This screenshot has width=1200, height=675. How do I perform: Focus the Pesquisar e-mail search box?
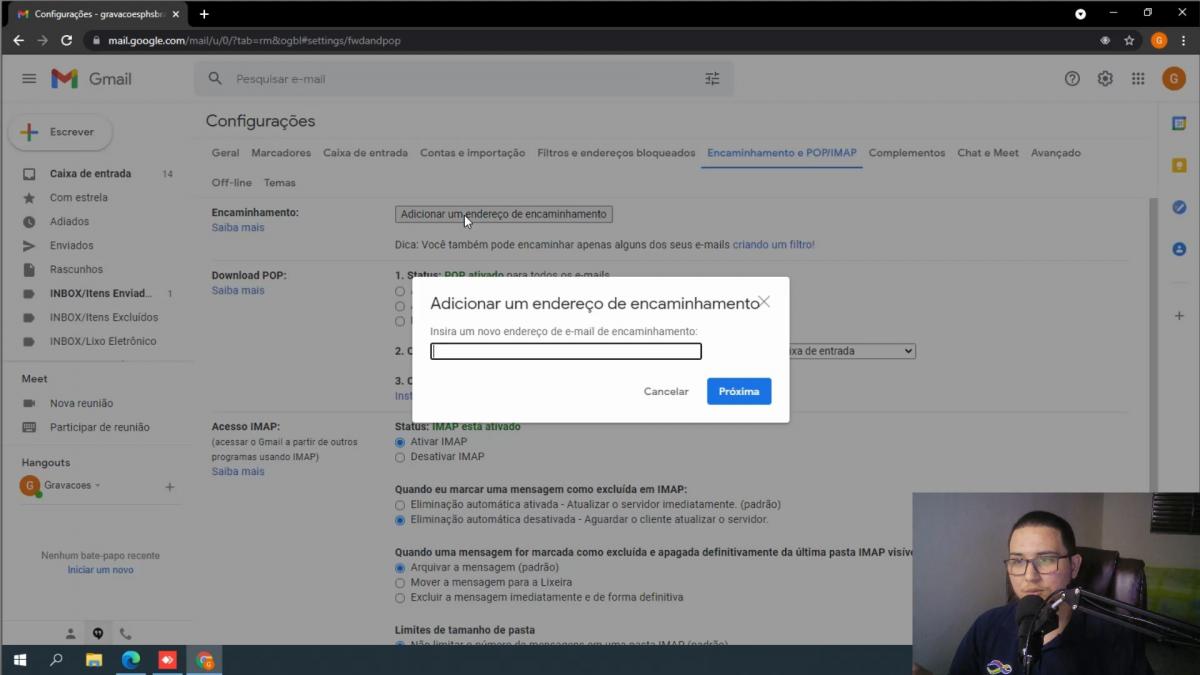pos(465,79)
